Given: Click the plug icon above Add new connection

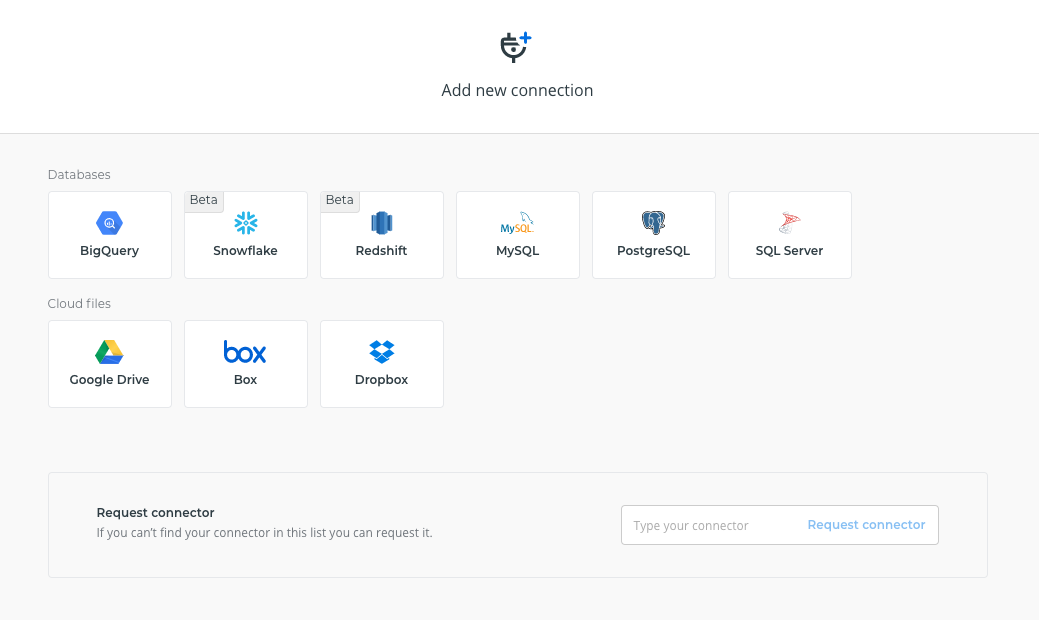Looking at the screenshot, I should click(516, 47).
